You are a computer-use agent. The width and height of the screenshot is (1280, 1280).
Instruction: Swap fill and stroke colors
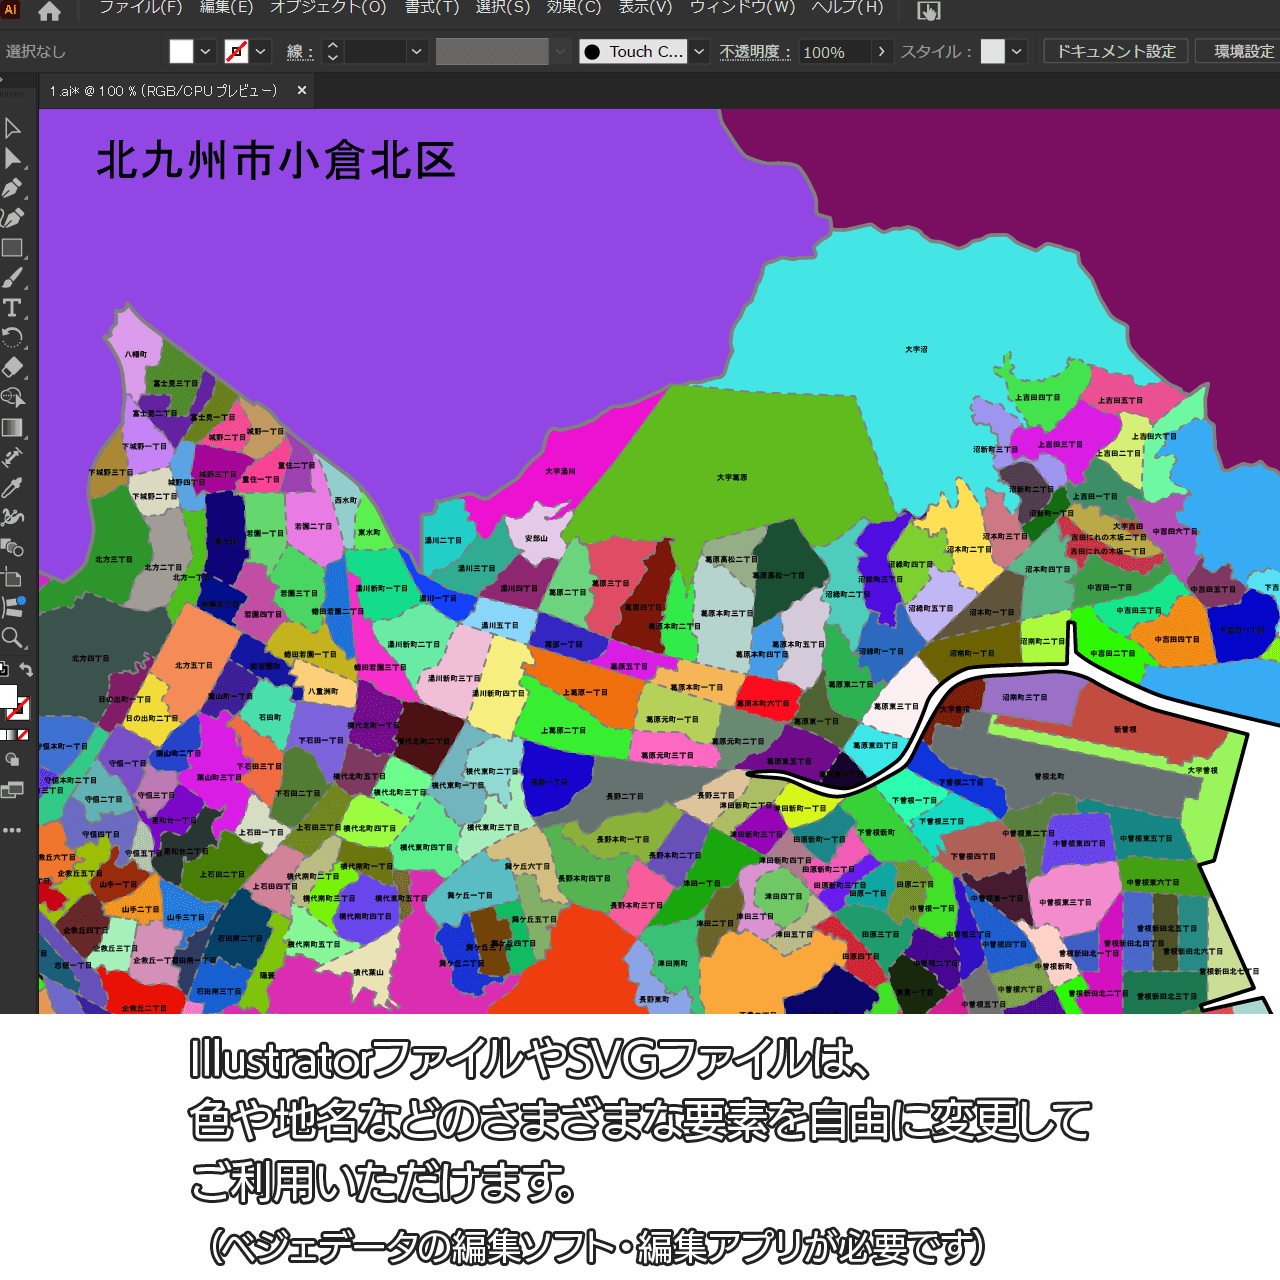coord(26,669)
